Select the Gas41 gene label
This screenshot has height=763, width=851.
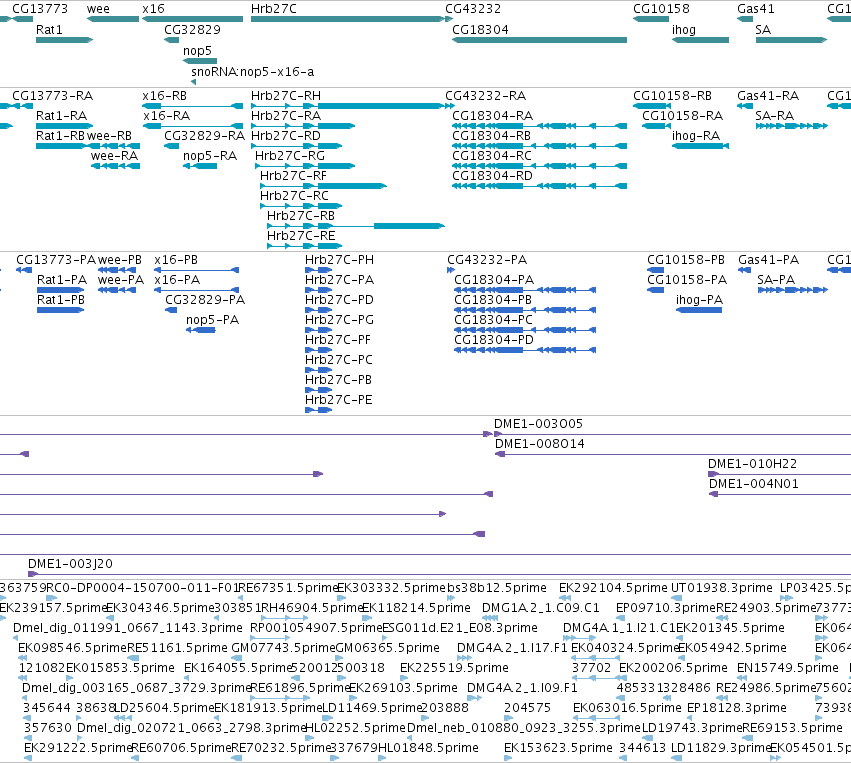(x=755, y=9)
